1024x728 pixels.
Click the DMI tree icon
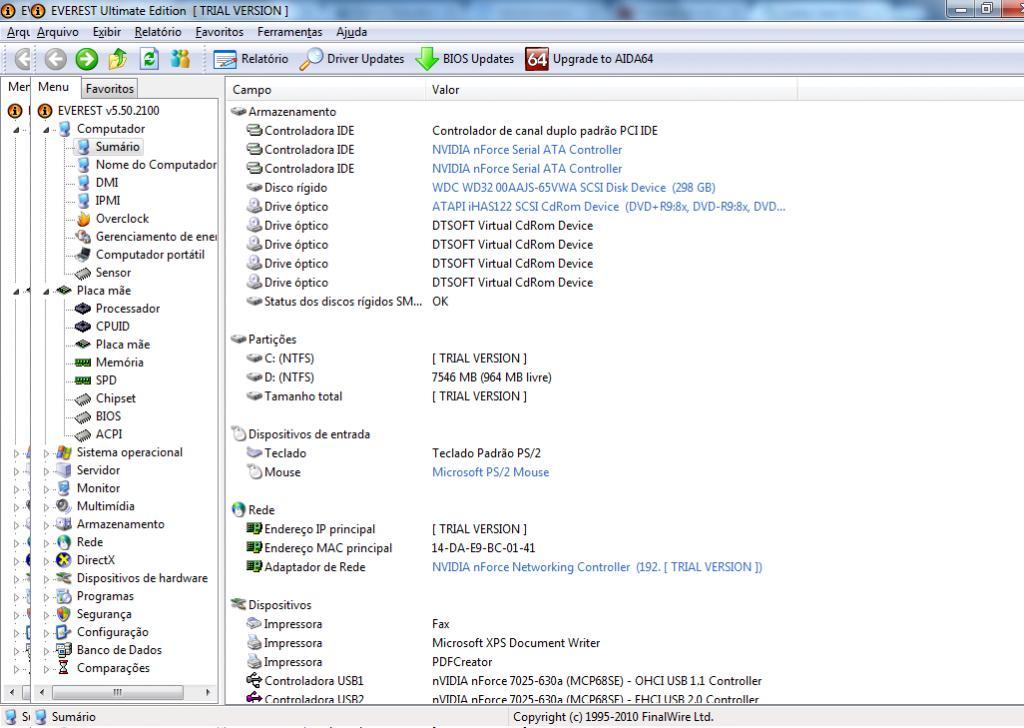point(83,183)
